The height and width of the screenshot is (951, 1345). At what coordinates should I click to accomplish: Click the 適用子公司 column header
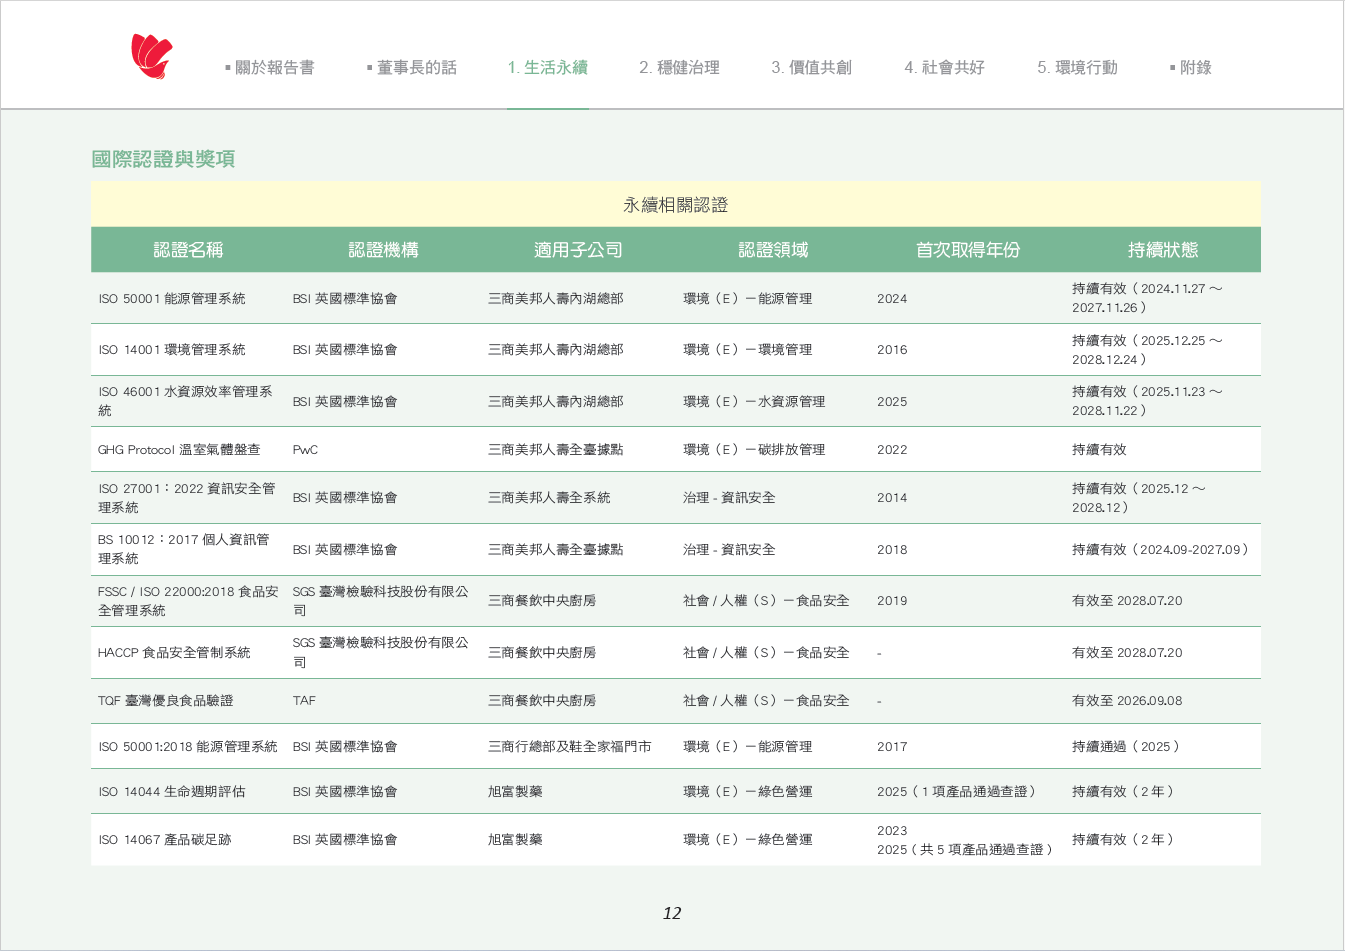(x=578, y=250)
